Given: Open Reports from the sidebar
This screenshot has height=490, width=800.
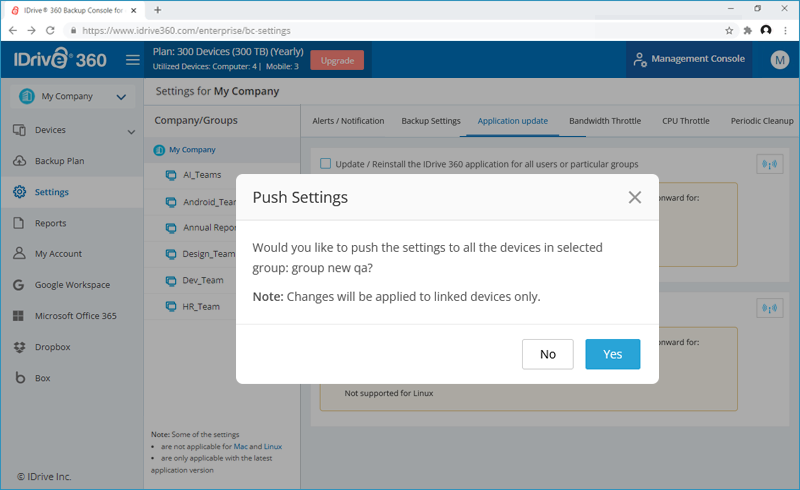Looking at the screenshot, I should tap(50, 223).
